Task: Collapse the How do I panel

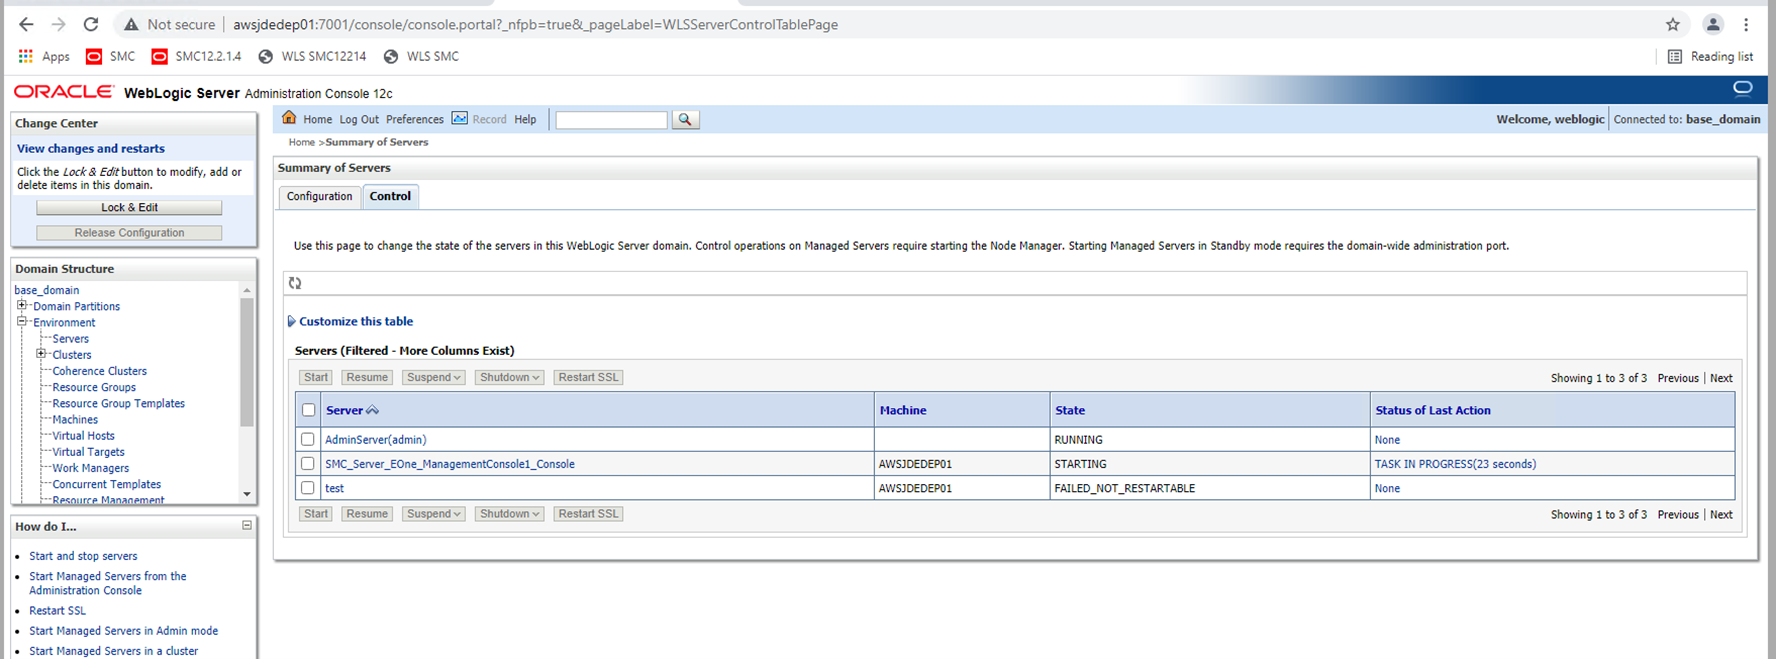Action: [x=247, y=525]
